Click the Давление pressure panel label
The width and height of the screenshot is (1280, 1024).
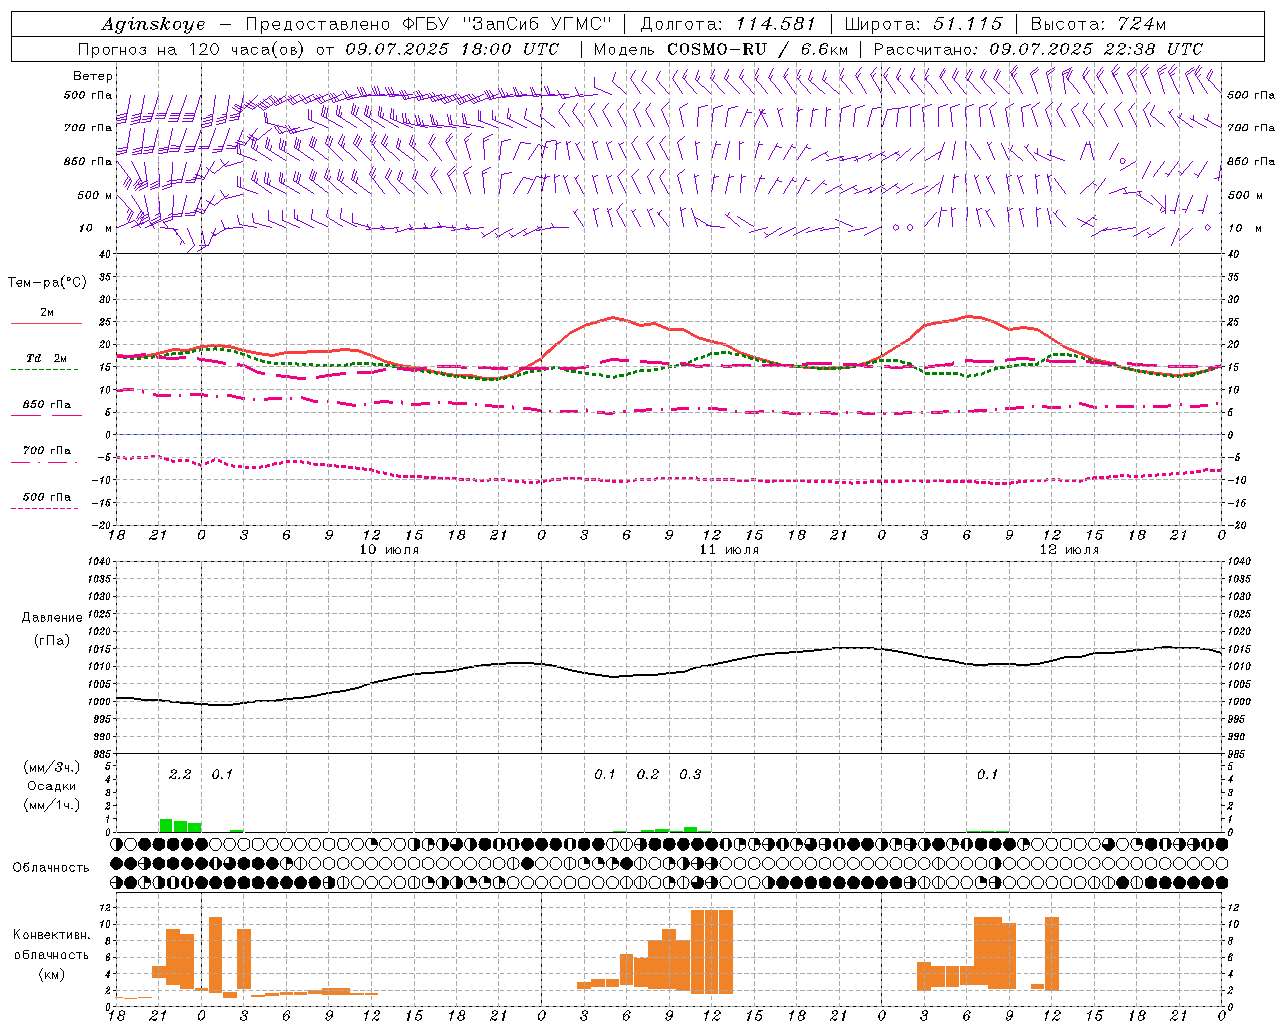pos(52,618)
